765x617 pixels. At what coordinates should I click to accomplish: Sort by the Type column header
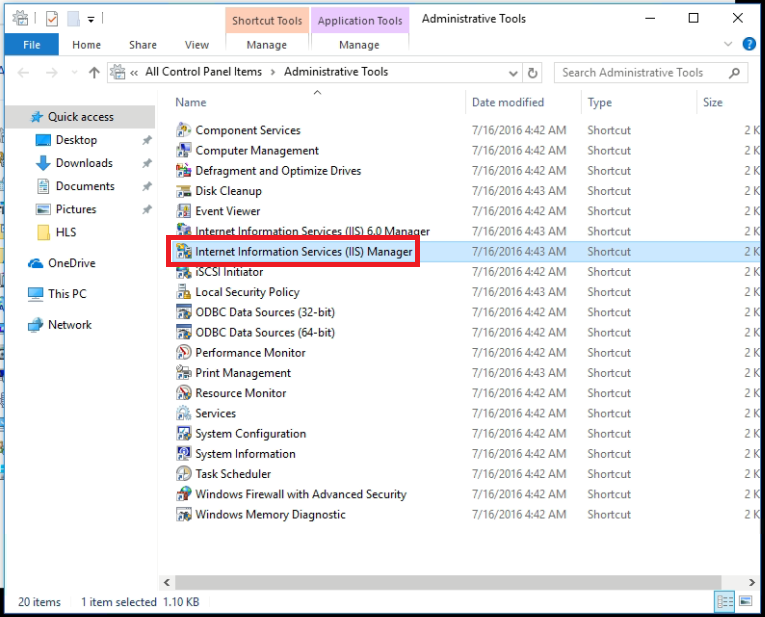coord(600,102)
